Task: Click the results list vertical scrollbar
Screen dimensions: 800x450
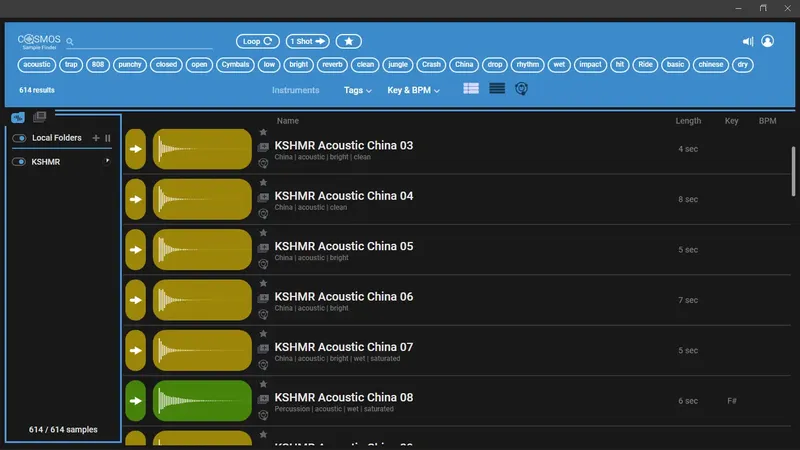Action: (x=793, y=171)
